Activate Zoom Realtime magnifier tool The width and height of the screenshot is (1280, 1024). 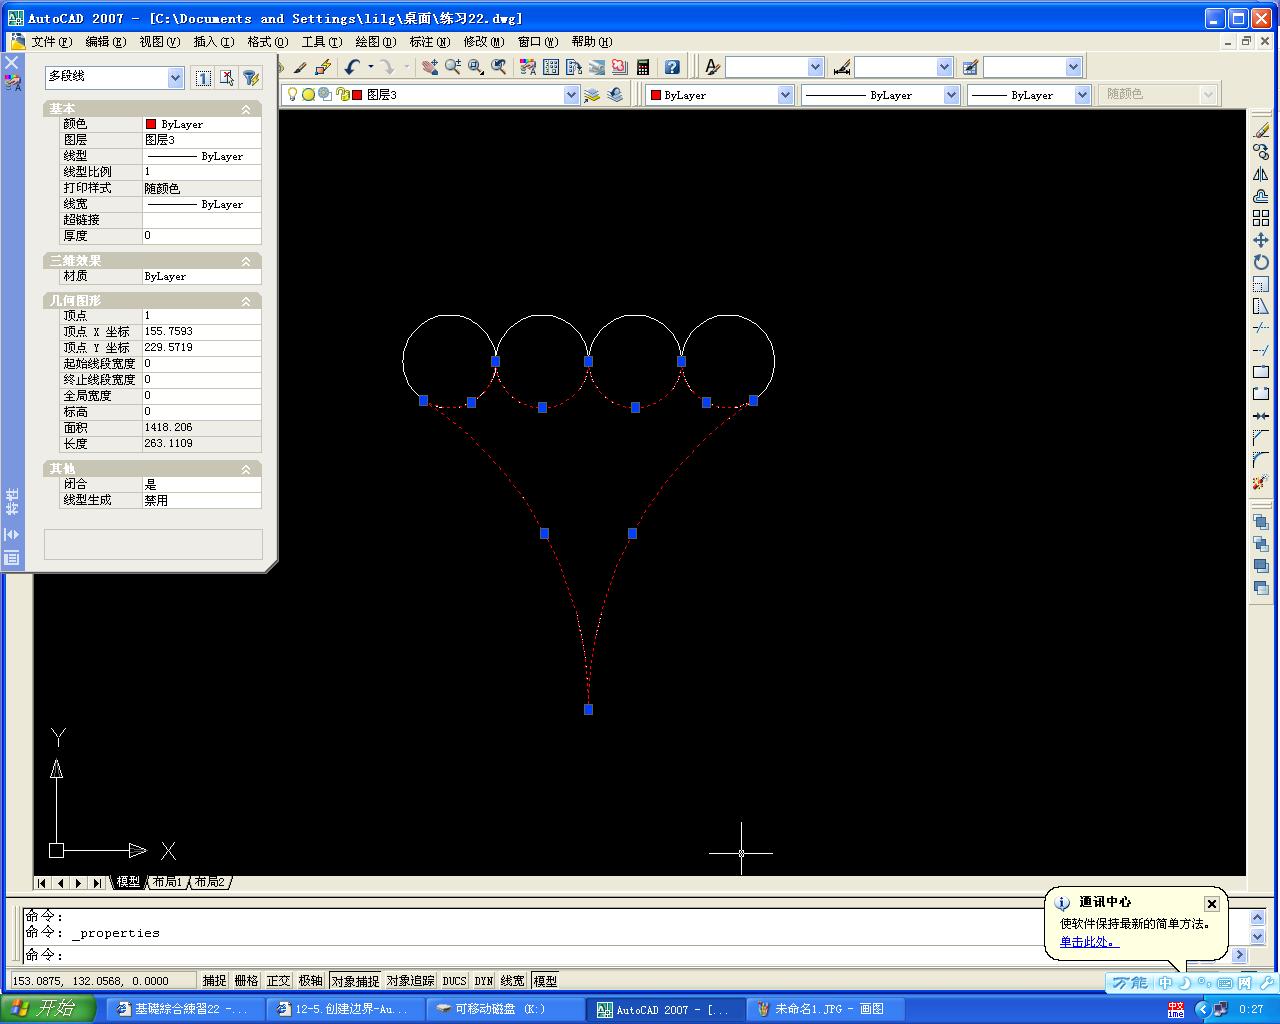click(x=453, y=67)
